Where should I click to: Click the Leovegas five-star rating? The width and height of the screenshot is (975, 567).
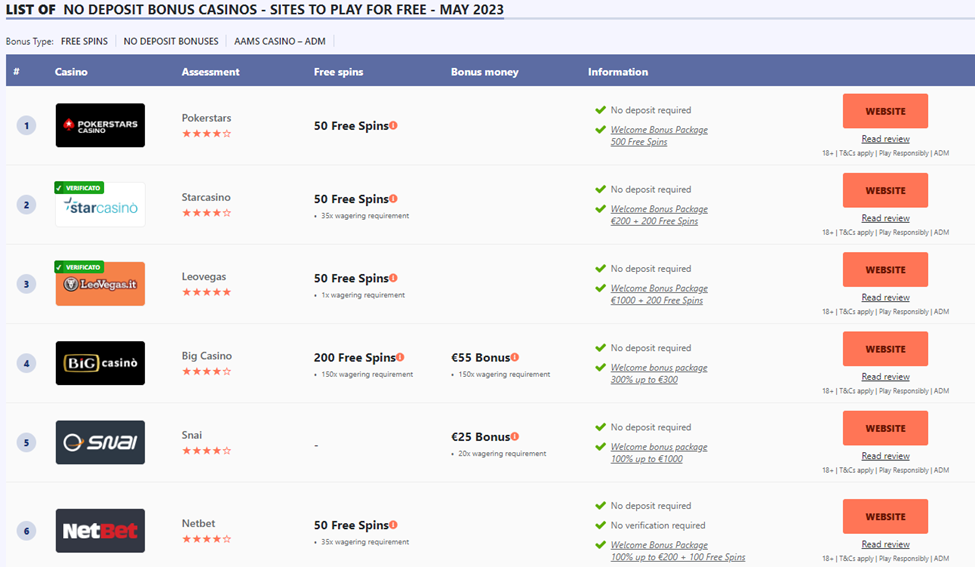coord(206,292)
